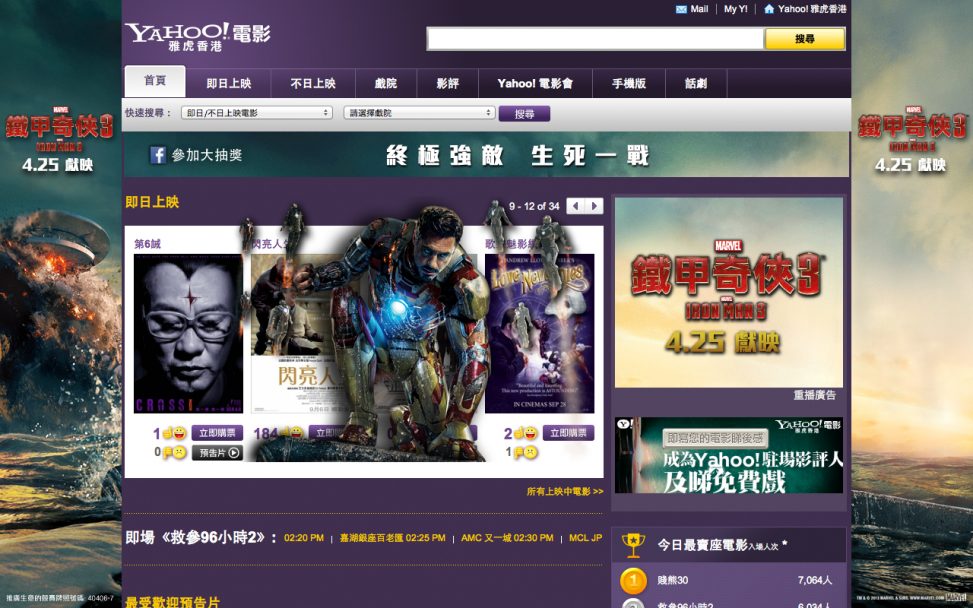Open the Love Never Dies poster

[x=539, y=334]
